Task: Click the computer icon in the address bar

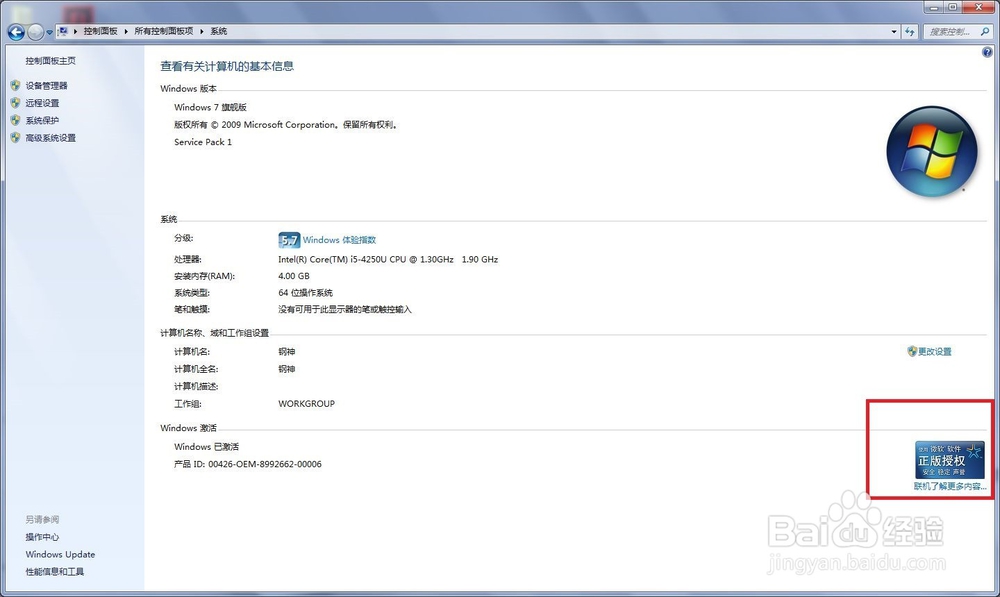Action: coord(62,31)
